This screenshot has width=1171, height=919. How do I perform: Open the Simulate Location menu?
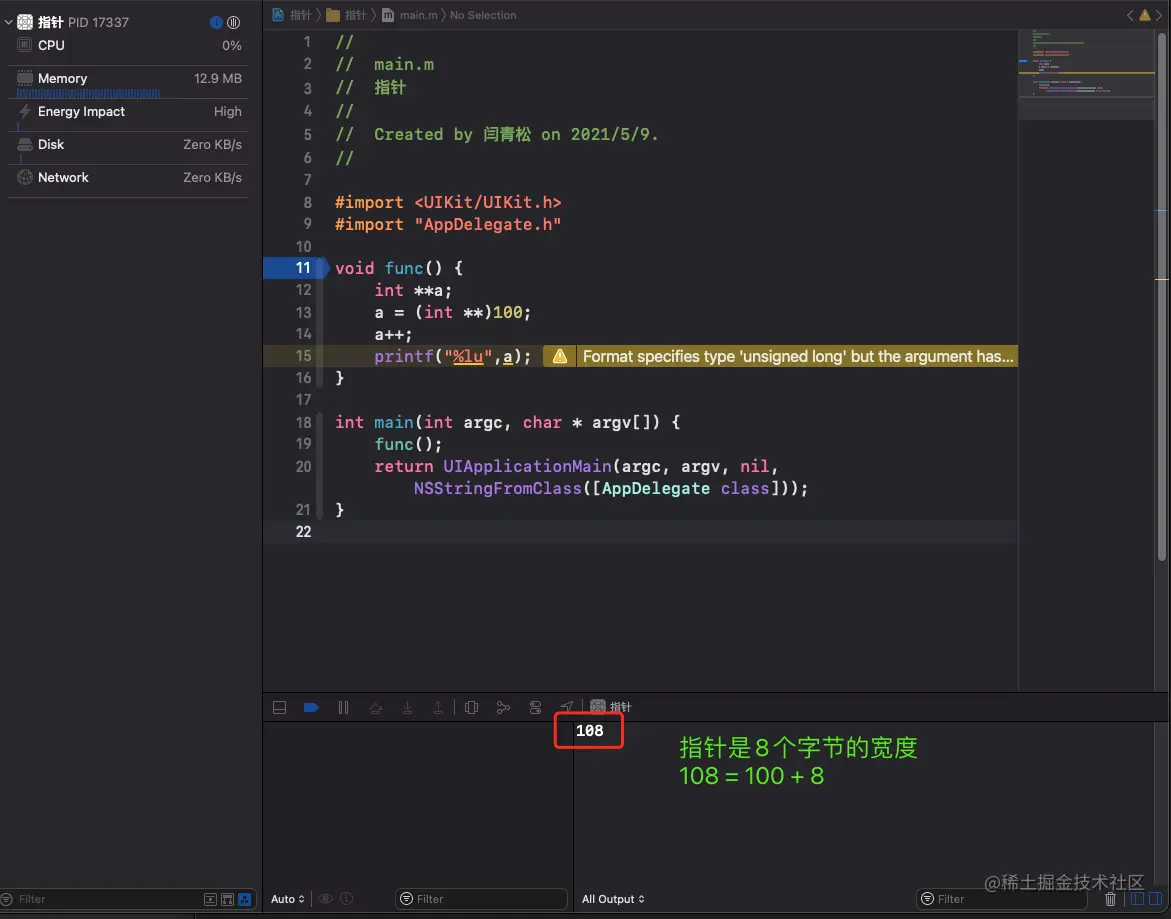click(567, 706)
